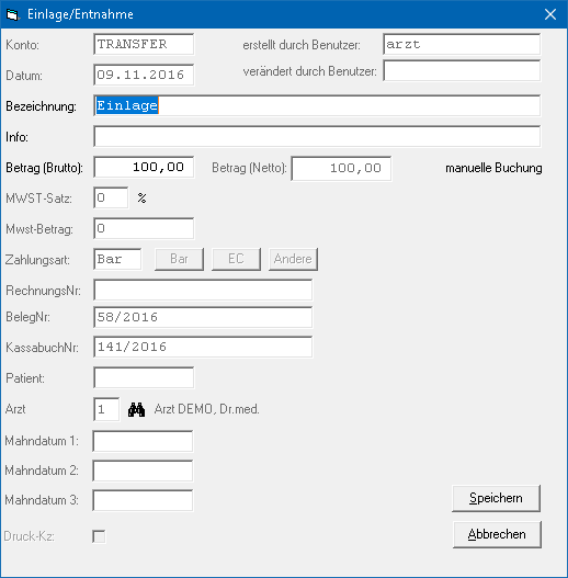Click the Einlage/Entnahme title bar window icon
The height and width of the screenshot is (578, 568).
(13, 15)
